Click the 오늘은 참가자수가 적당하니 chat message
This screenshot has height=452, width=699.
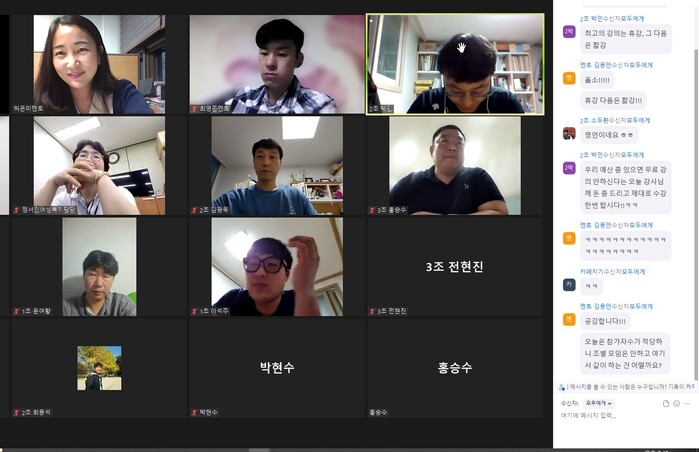(x=625, y=353)
